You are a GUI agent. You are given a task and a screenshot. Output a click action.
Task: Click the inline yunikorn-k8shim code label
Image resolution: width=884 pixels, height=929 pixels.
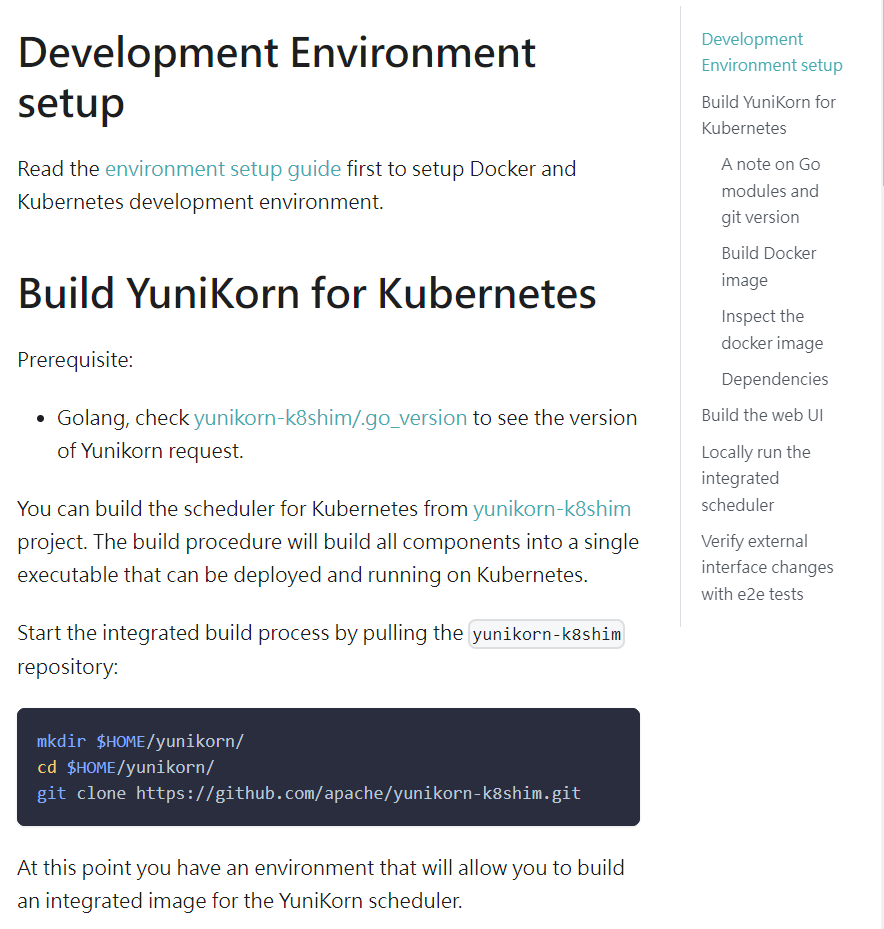[546, 635]
